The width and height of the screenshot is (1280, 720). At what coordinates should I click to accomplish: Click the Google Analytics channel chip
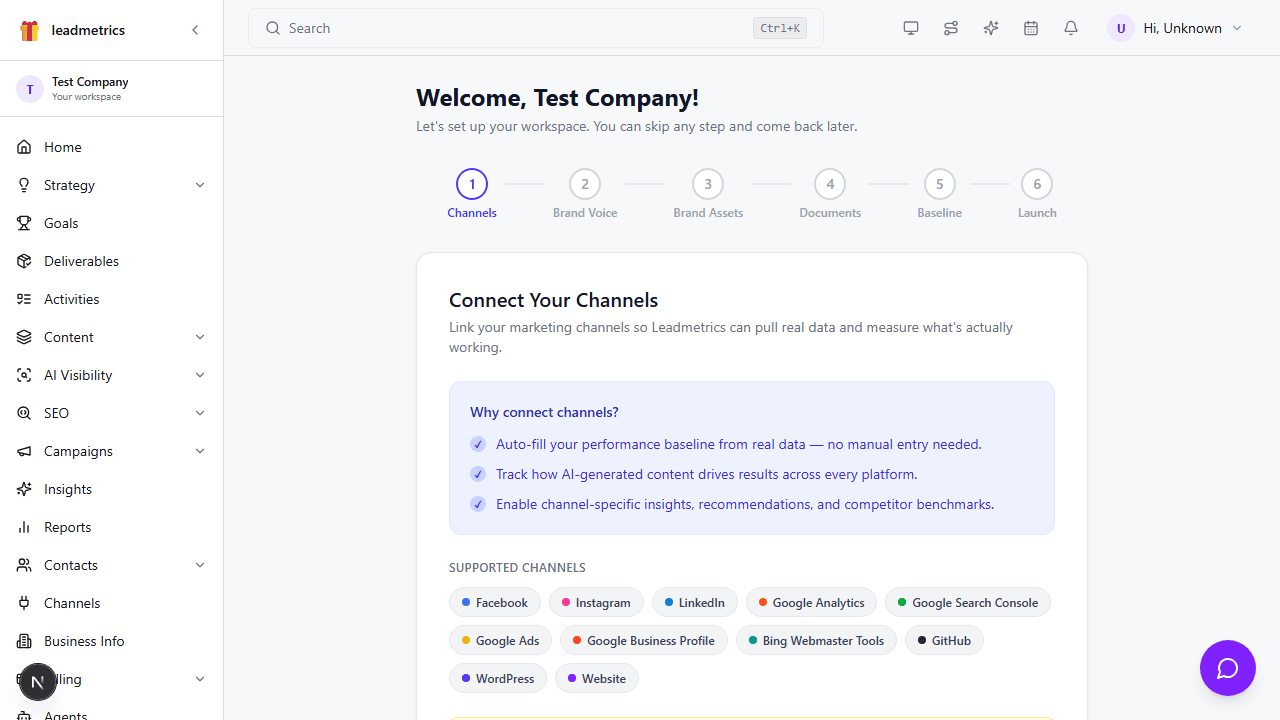click(811, 602)
